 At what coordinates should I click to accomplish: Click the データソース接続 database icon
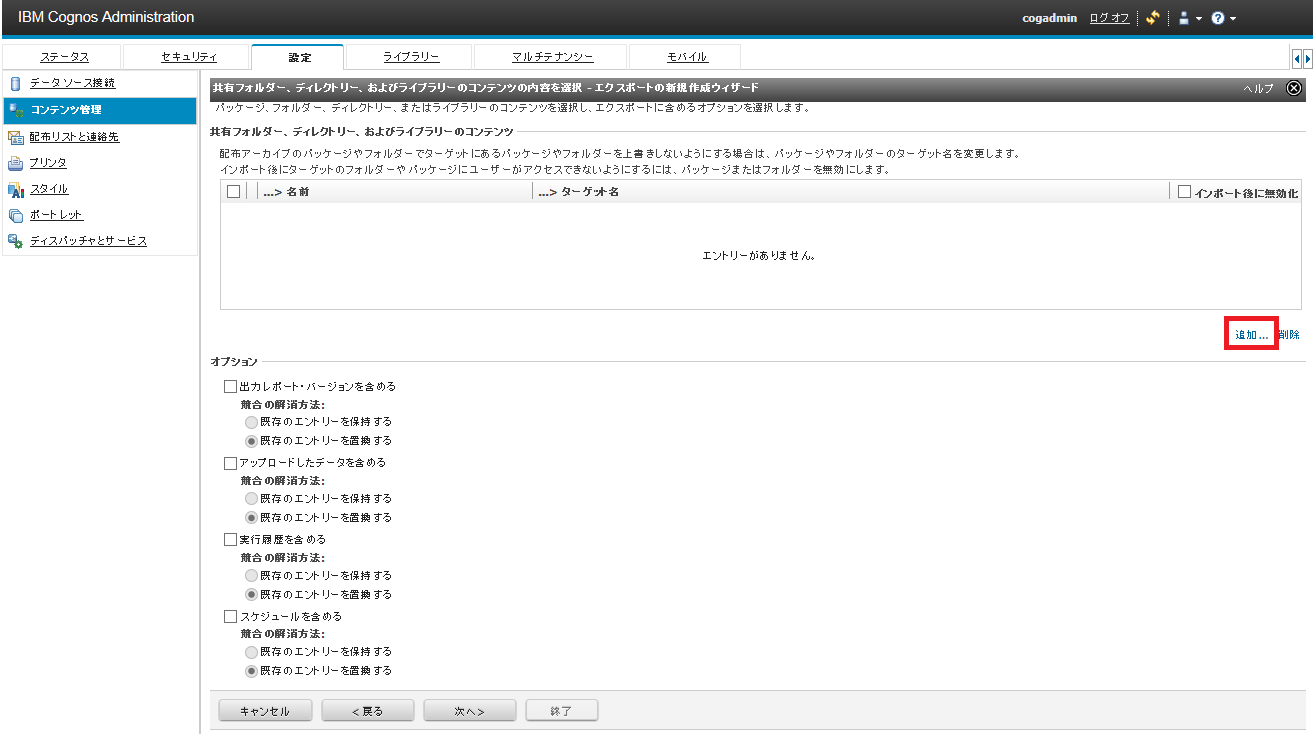15,83
